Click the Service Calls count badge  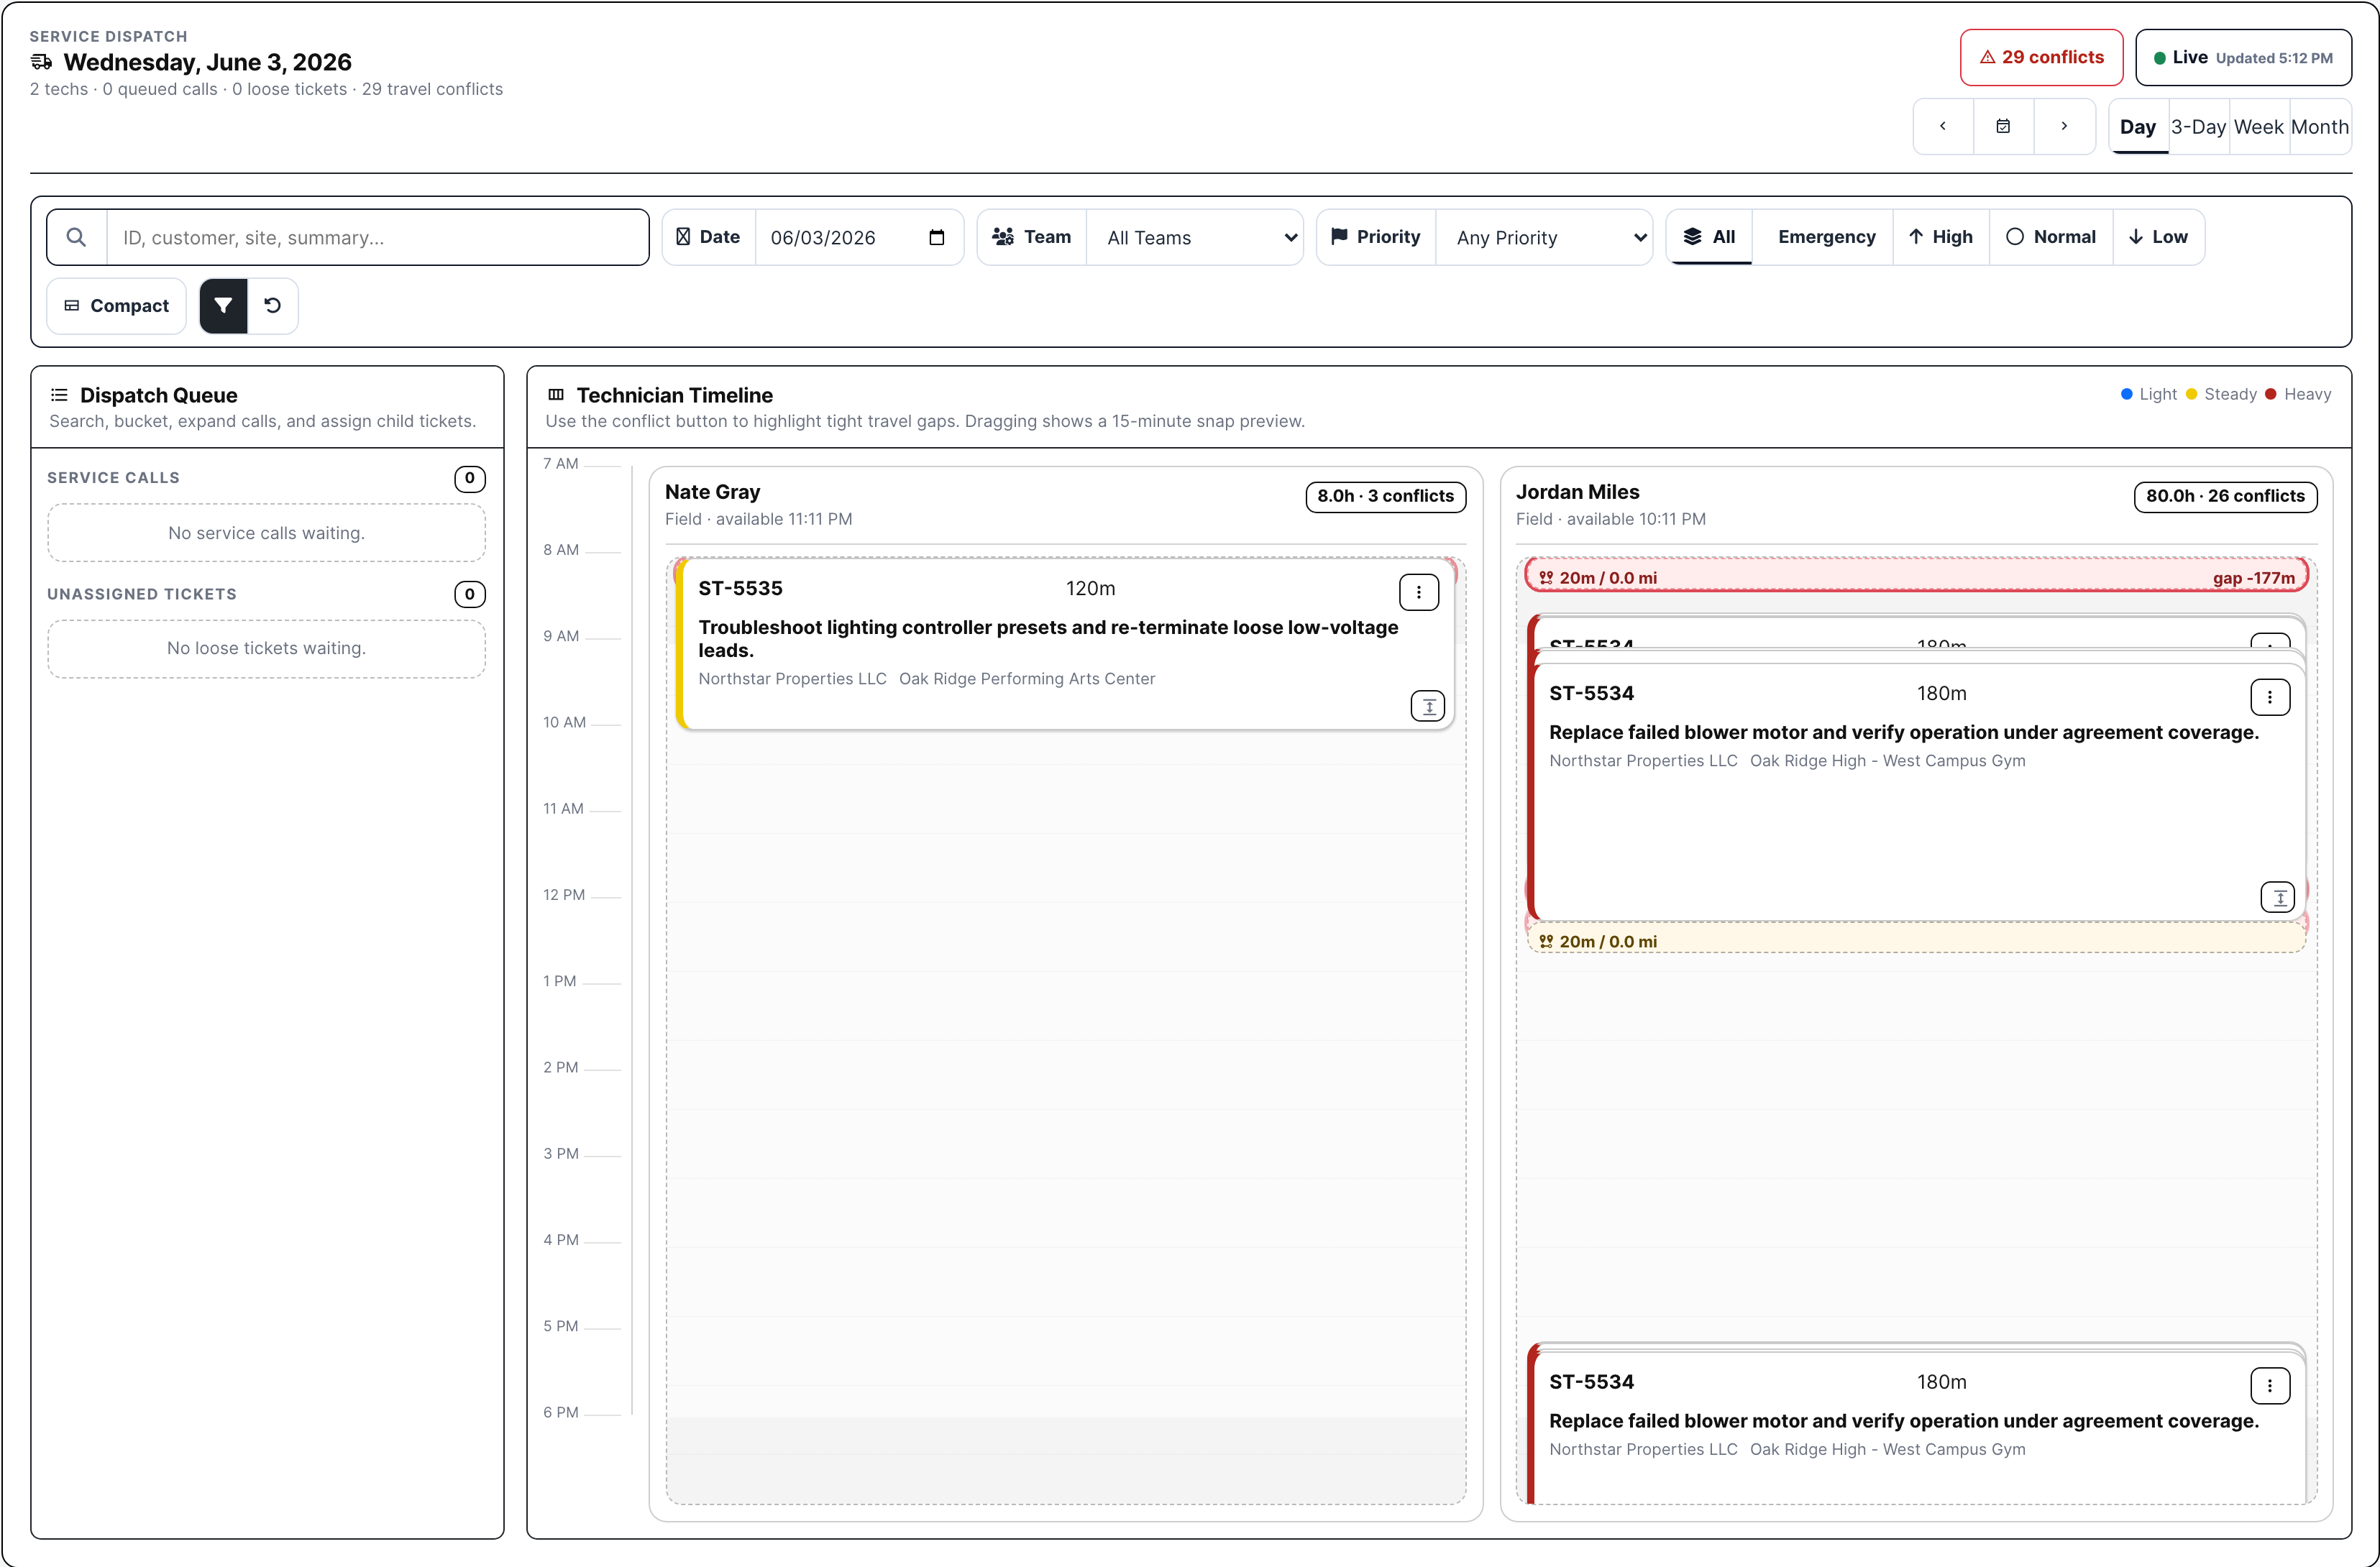click(x=469, y=478)
